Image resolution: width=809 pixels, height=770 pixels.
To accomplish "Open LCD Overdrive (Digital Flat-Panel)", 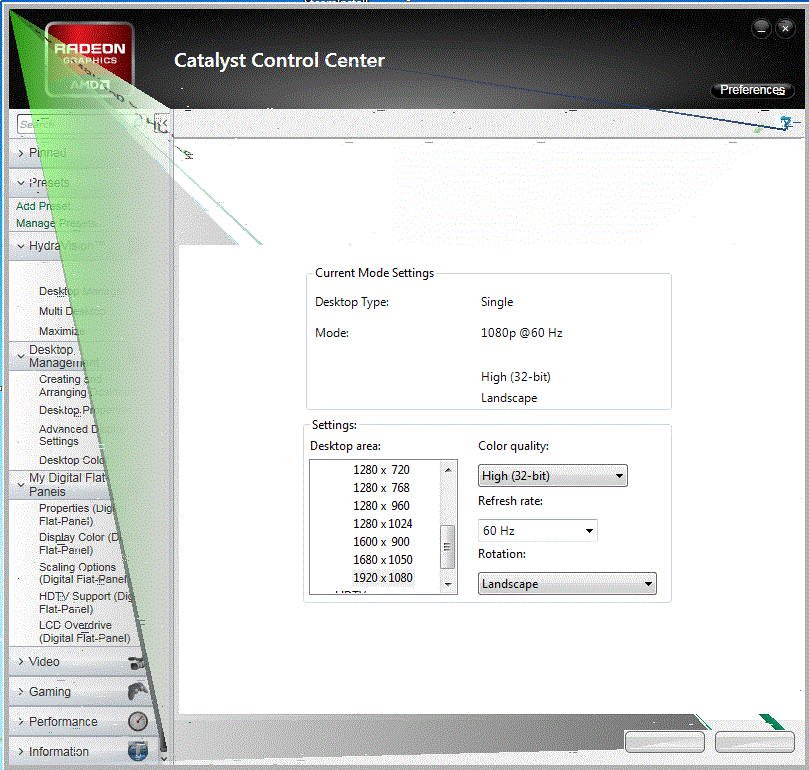I will coord(85,632).
